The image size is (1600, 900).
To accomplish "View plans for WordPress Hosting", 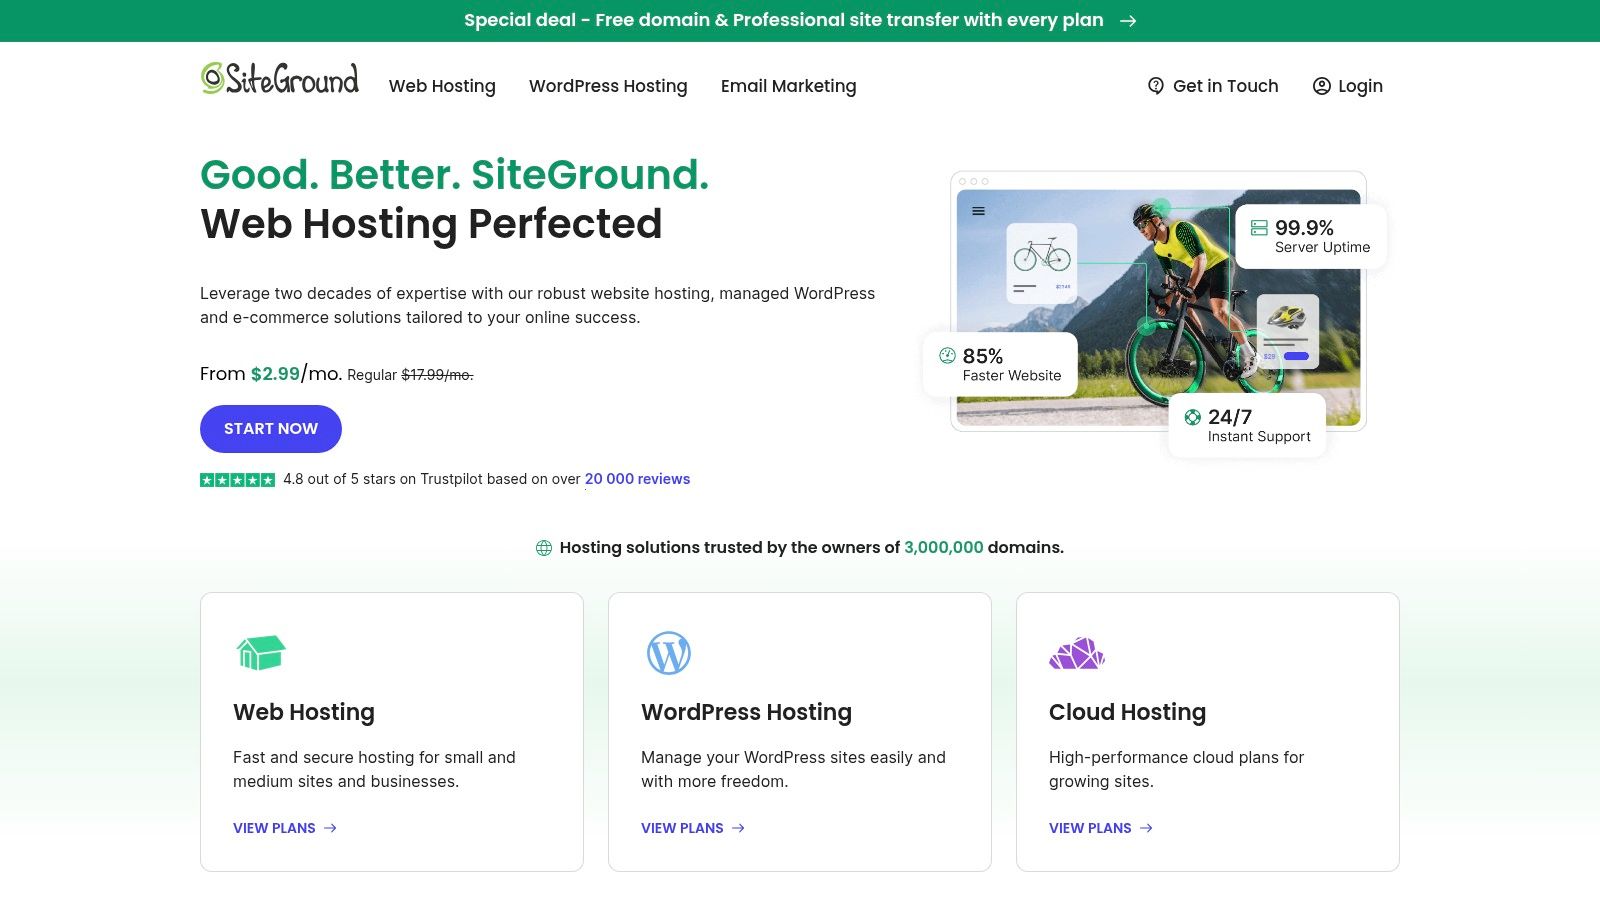I will pyautogui.click(x=693, y=828).
